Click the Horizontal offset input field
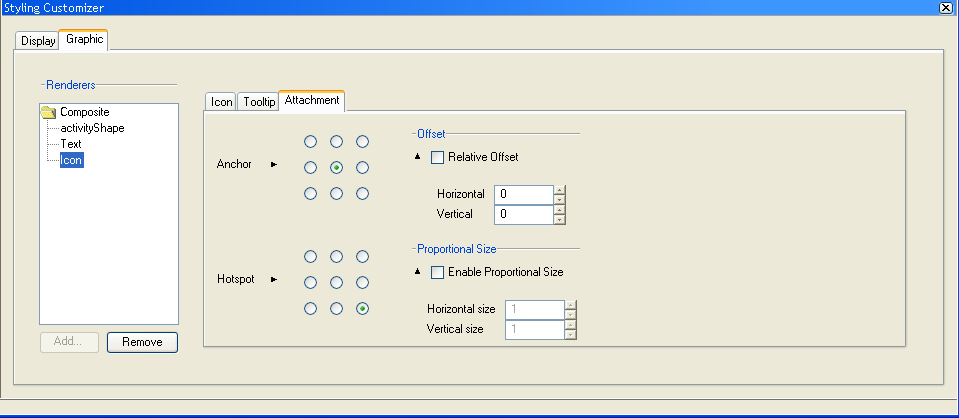This screenshot has height=418, width=959. (523, 194)
